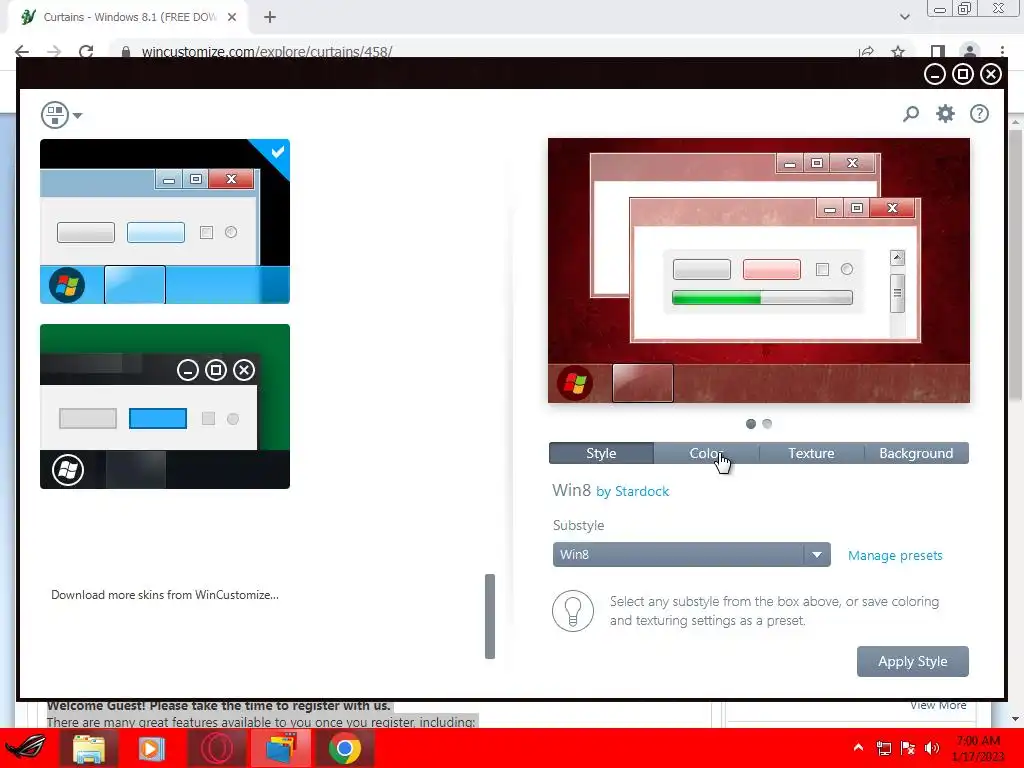Click the Stardock author link
The height and width of the screenshot is (768, 1024).
[x=642, y=491]
